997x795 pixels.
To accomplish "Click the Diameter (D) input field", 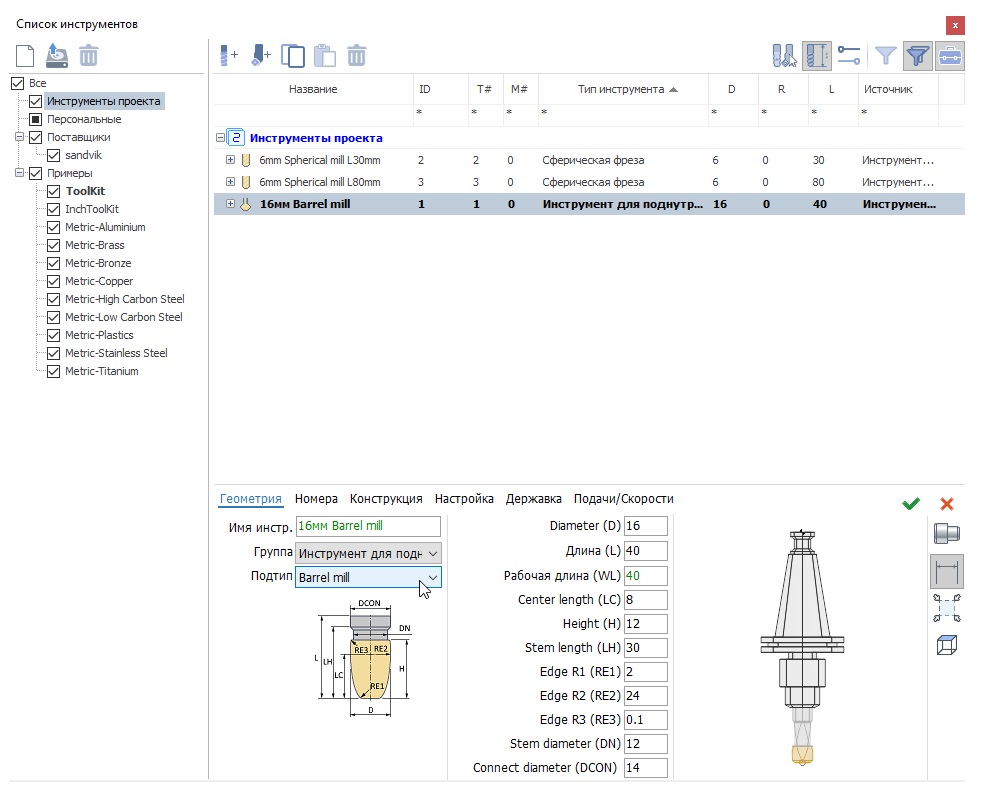I will [x=645, y=526].
